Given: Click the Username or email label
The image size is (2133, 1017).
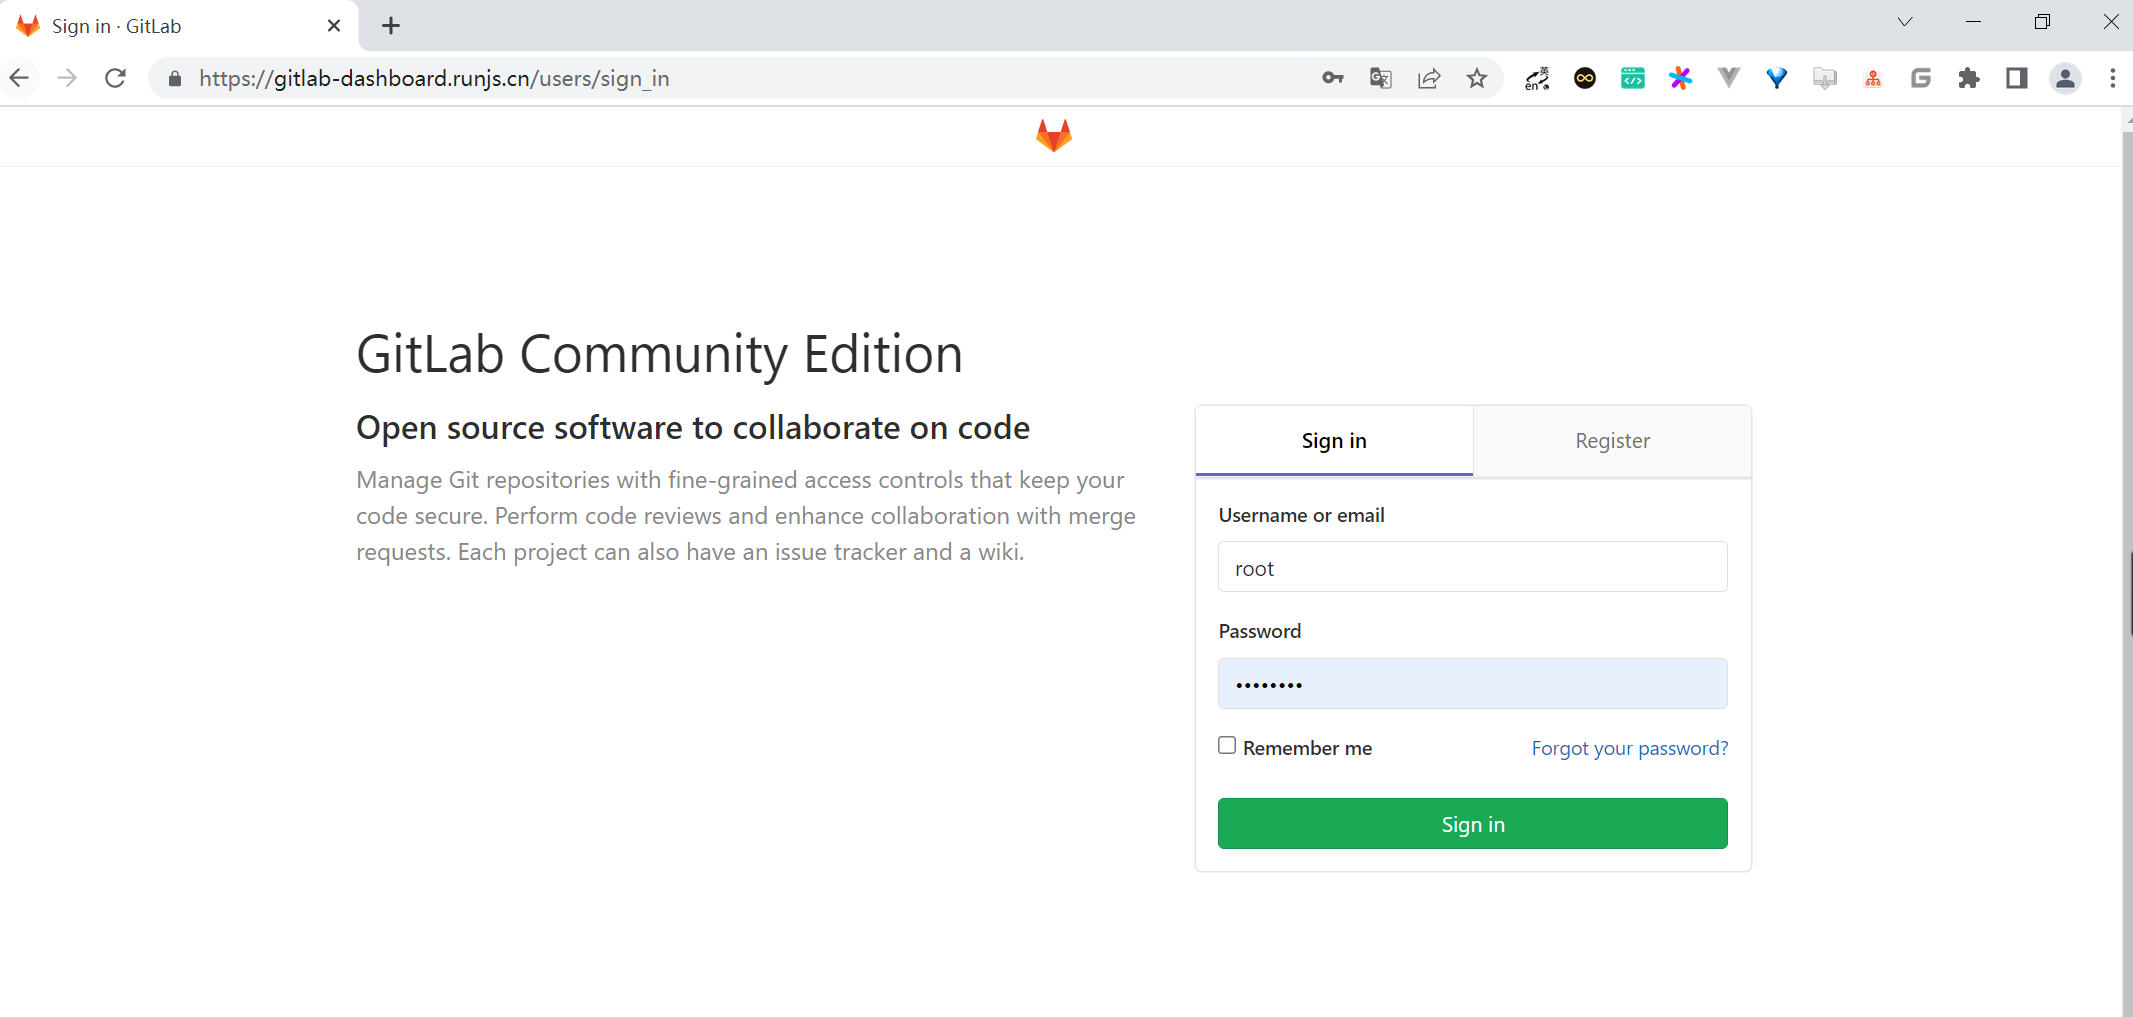Looking at the screenshot, I should [1302, 515].
